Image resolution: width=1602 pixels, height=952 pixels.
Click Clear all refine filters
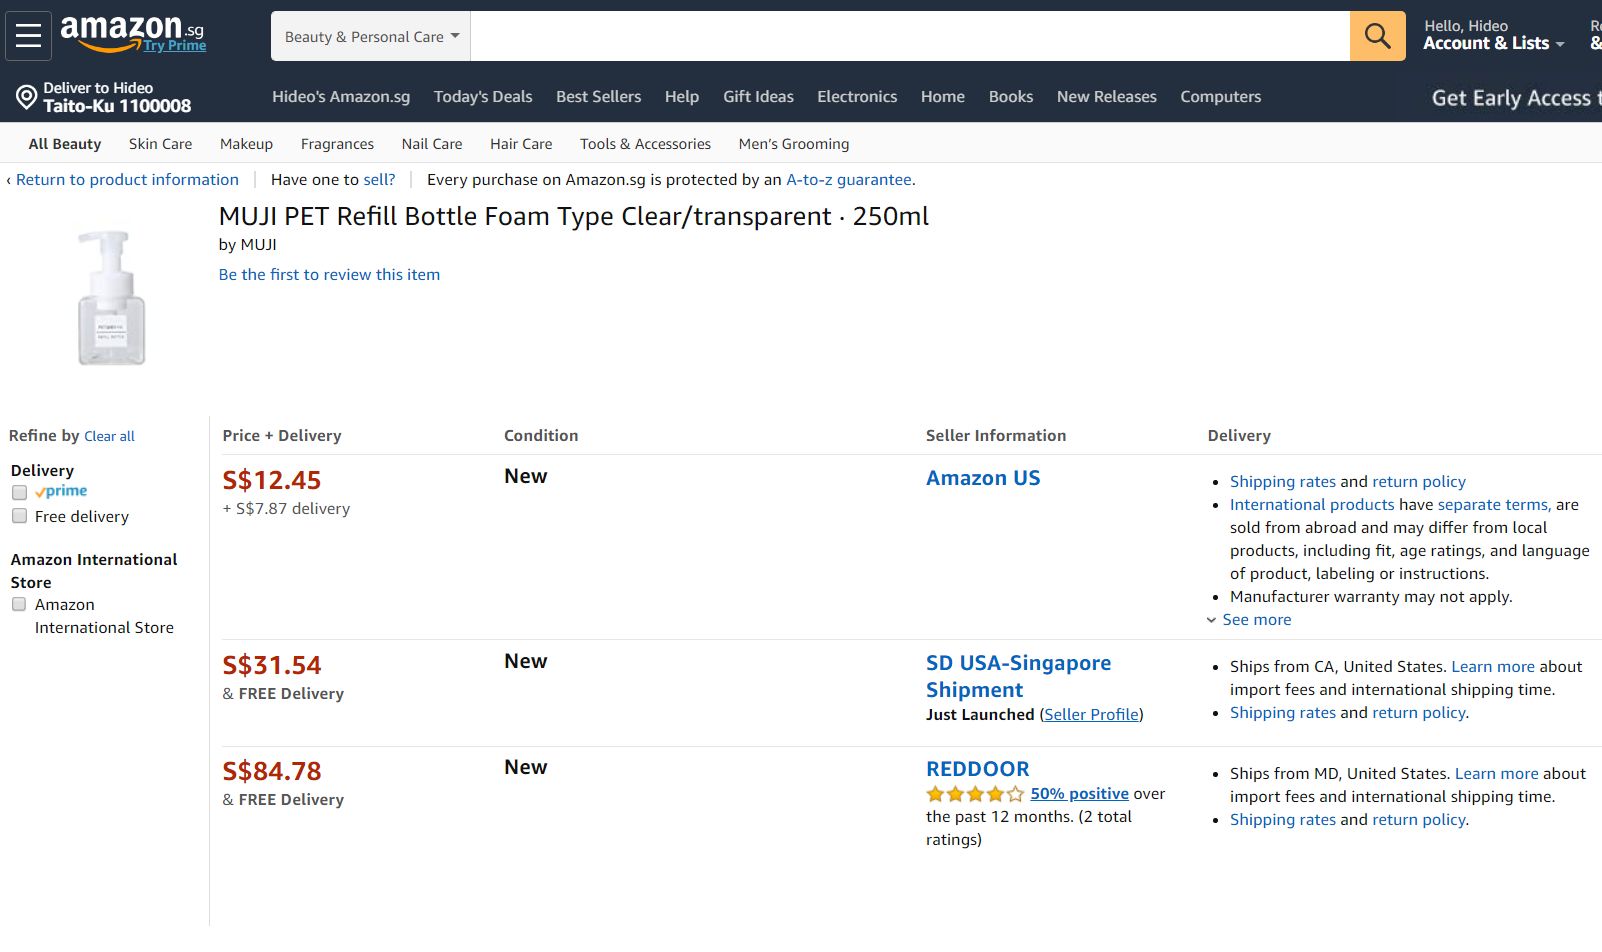(x=109, y=437)
